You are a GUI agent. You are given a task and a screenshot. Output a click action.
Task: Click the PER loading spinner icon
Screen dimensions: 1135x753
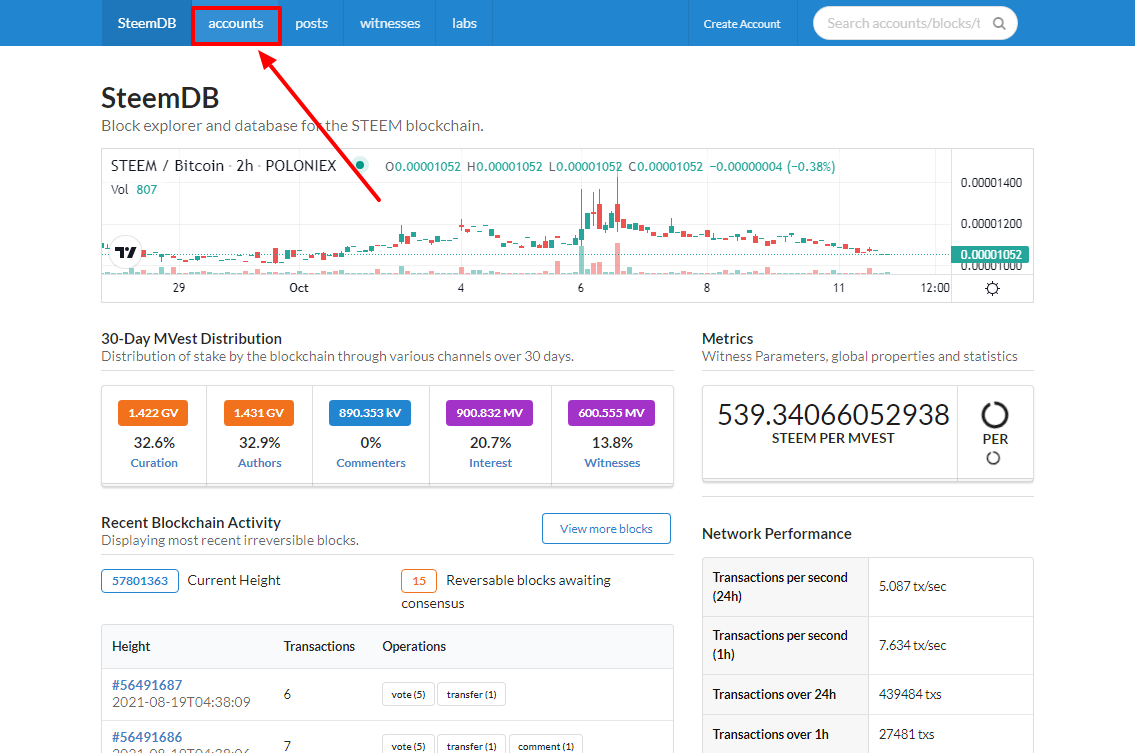[x=994, y=415]
